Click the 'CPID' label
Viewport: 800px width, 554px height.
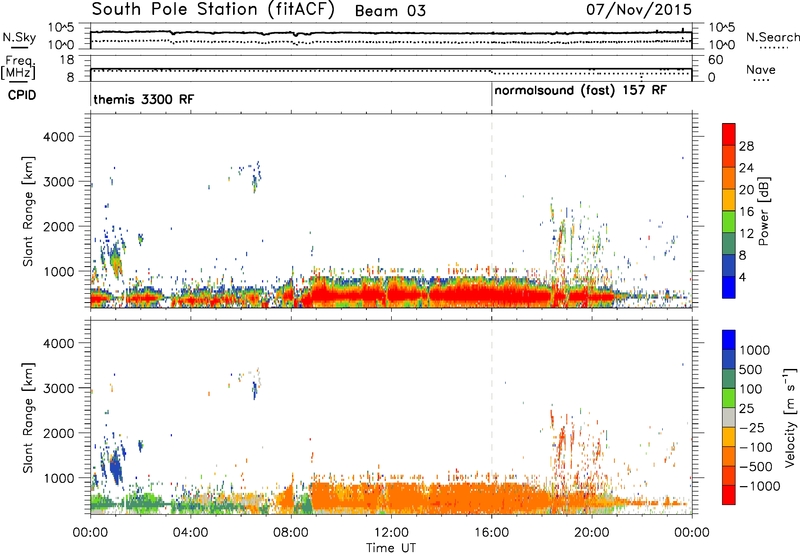[22, 95]
